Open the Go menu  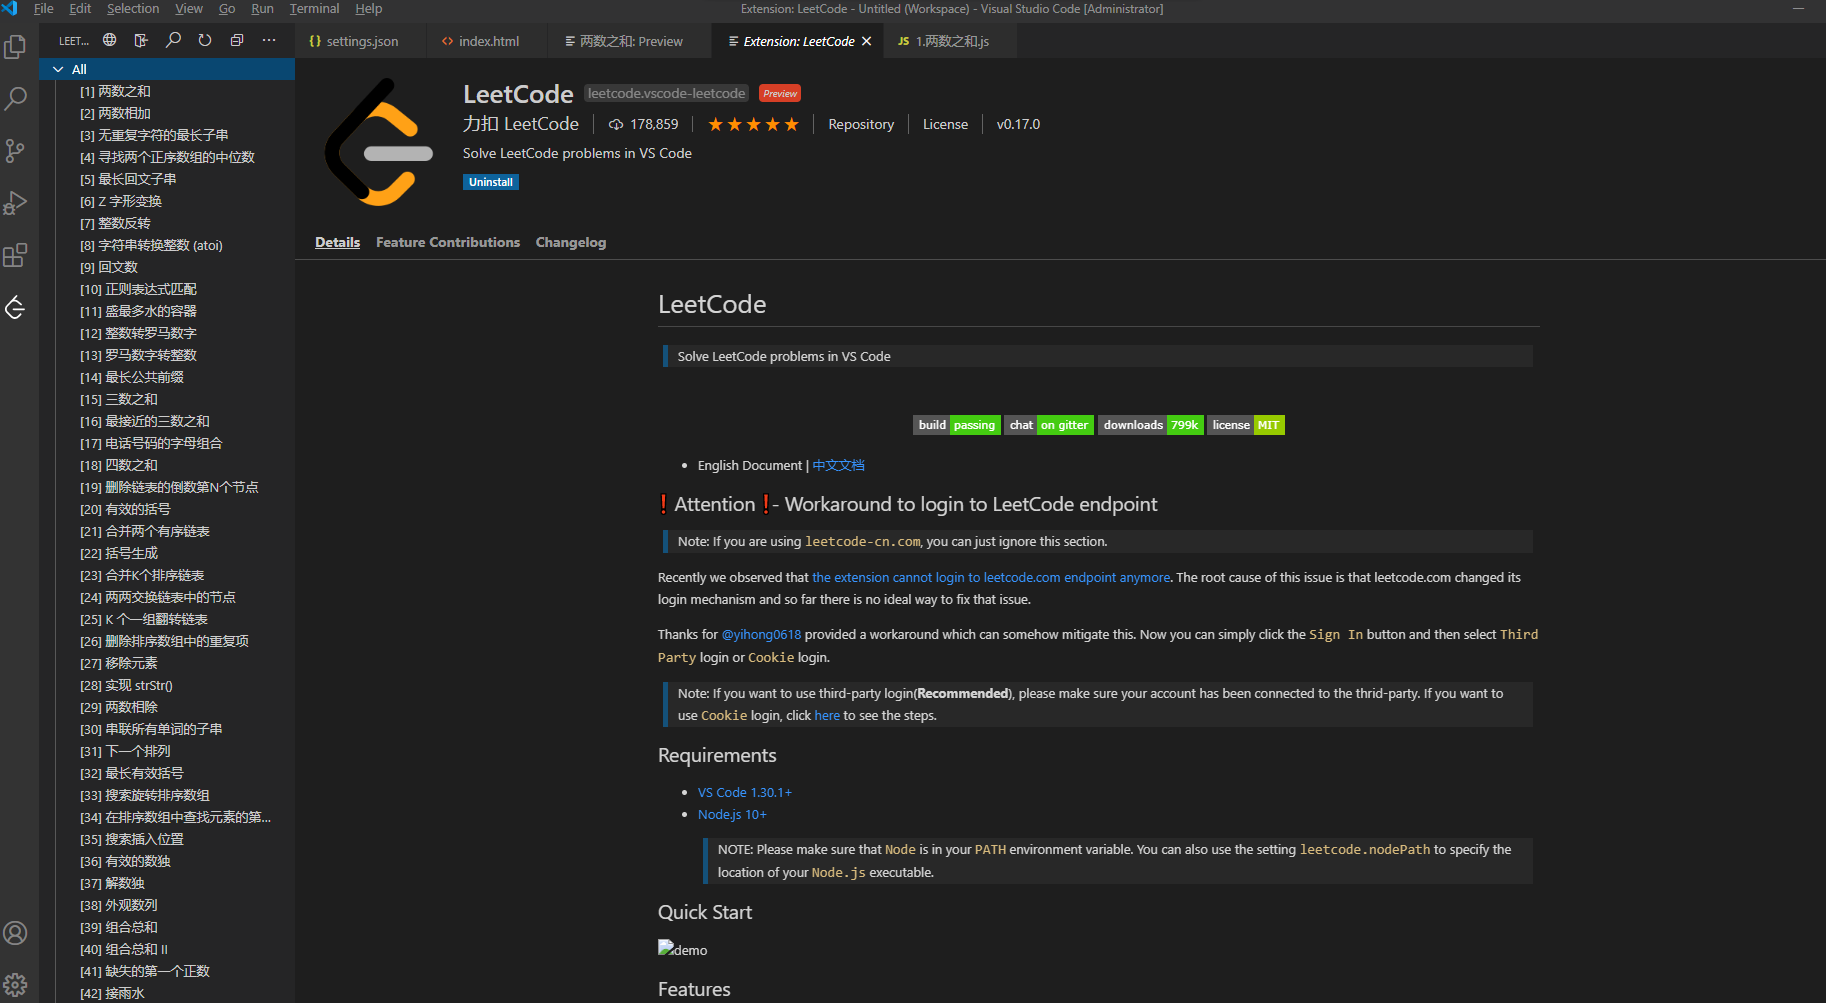pos(227,8)
